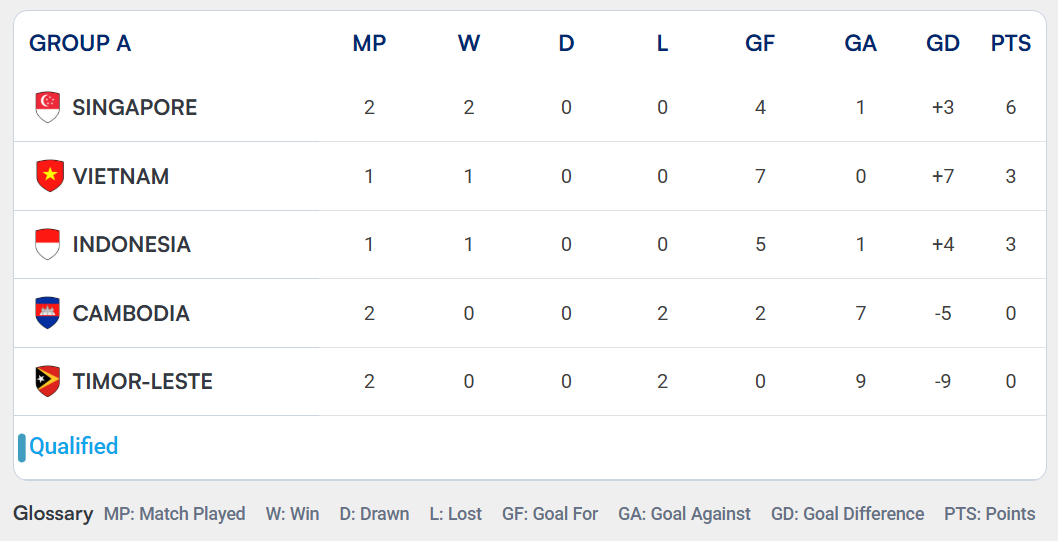Click the MP column header

coord(369,43)
